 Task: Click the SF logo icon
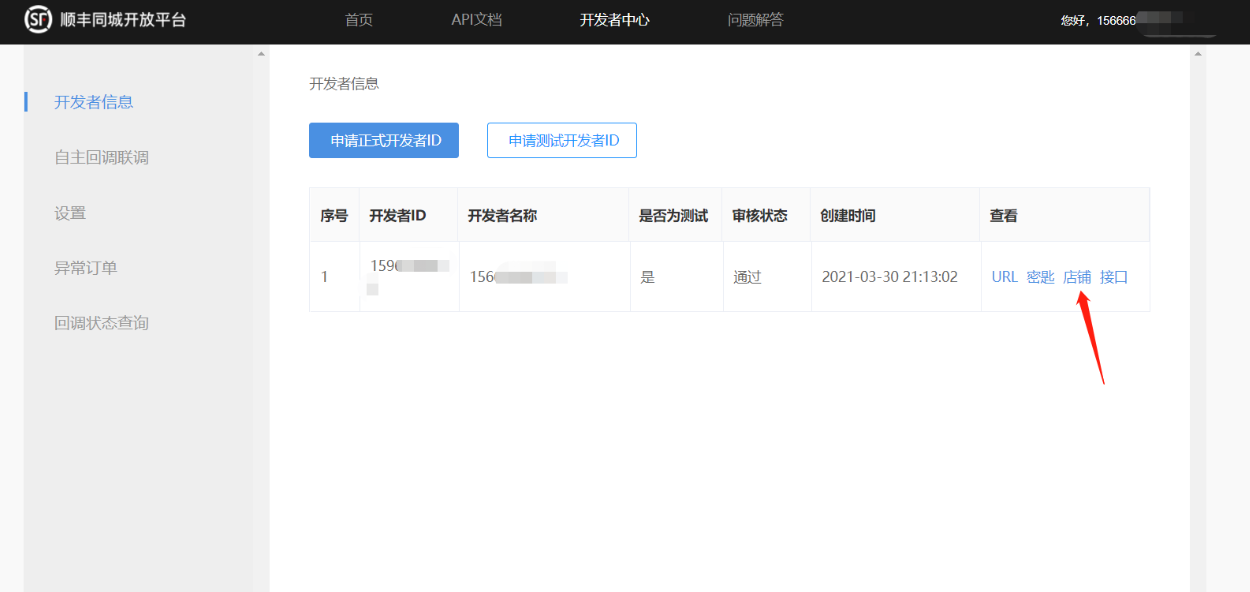coord(37,19)
